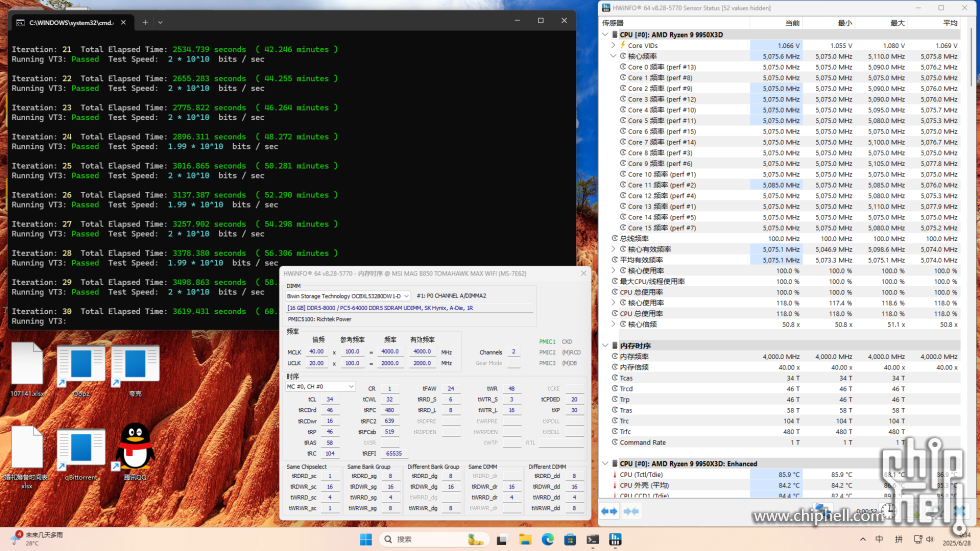Open Microsoft Store from the taskbar
The height and width of the screenshot is (551, 980).
tap(570, 540)
